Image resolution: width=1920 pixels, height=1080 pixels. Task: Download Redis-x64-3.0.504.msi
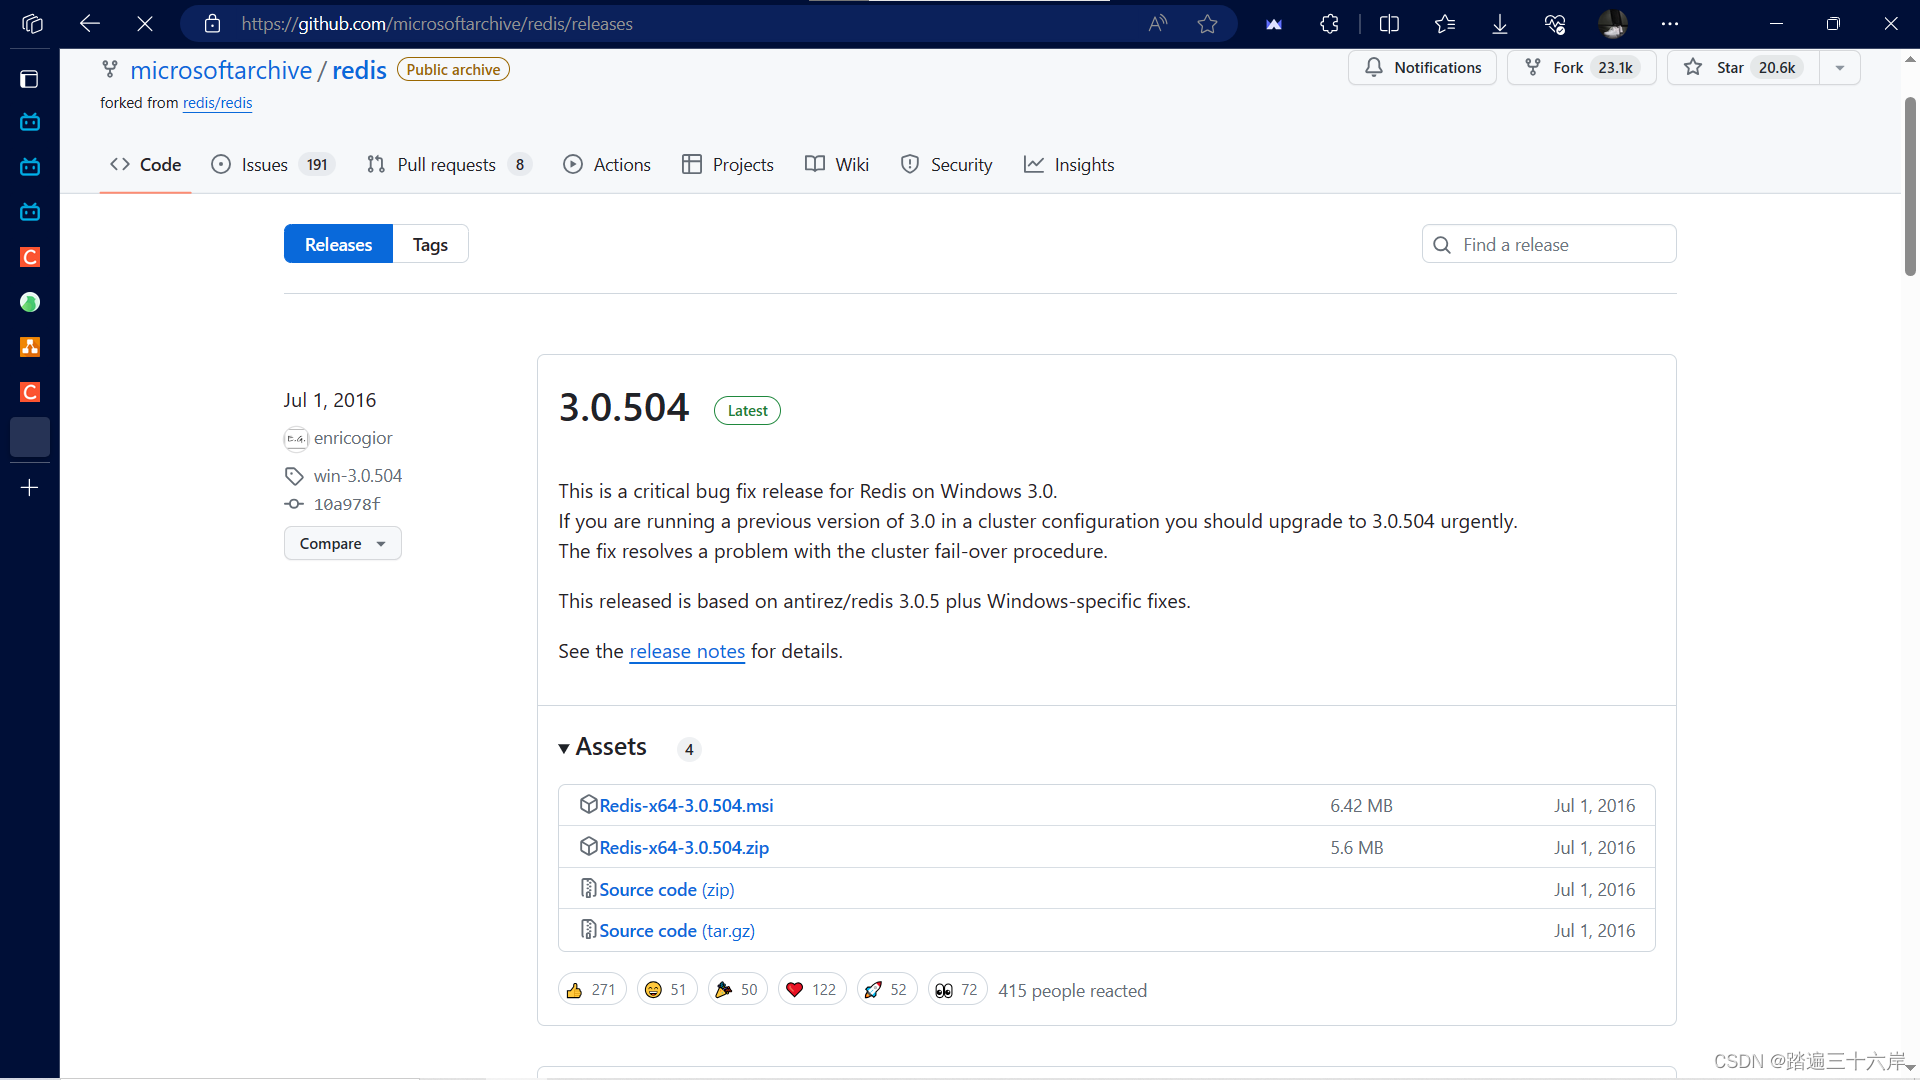[686, 806]
